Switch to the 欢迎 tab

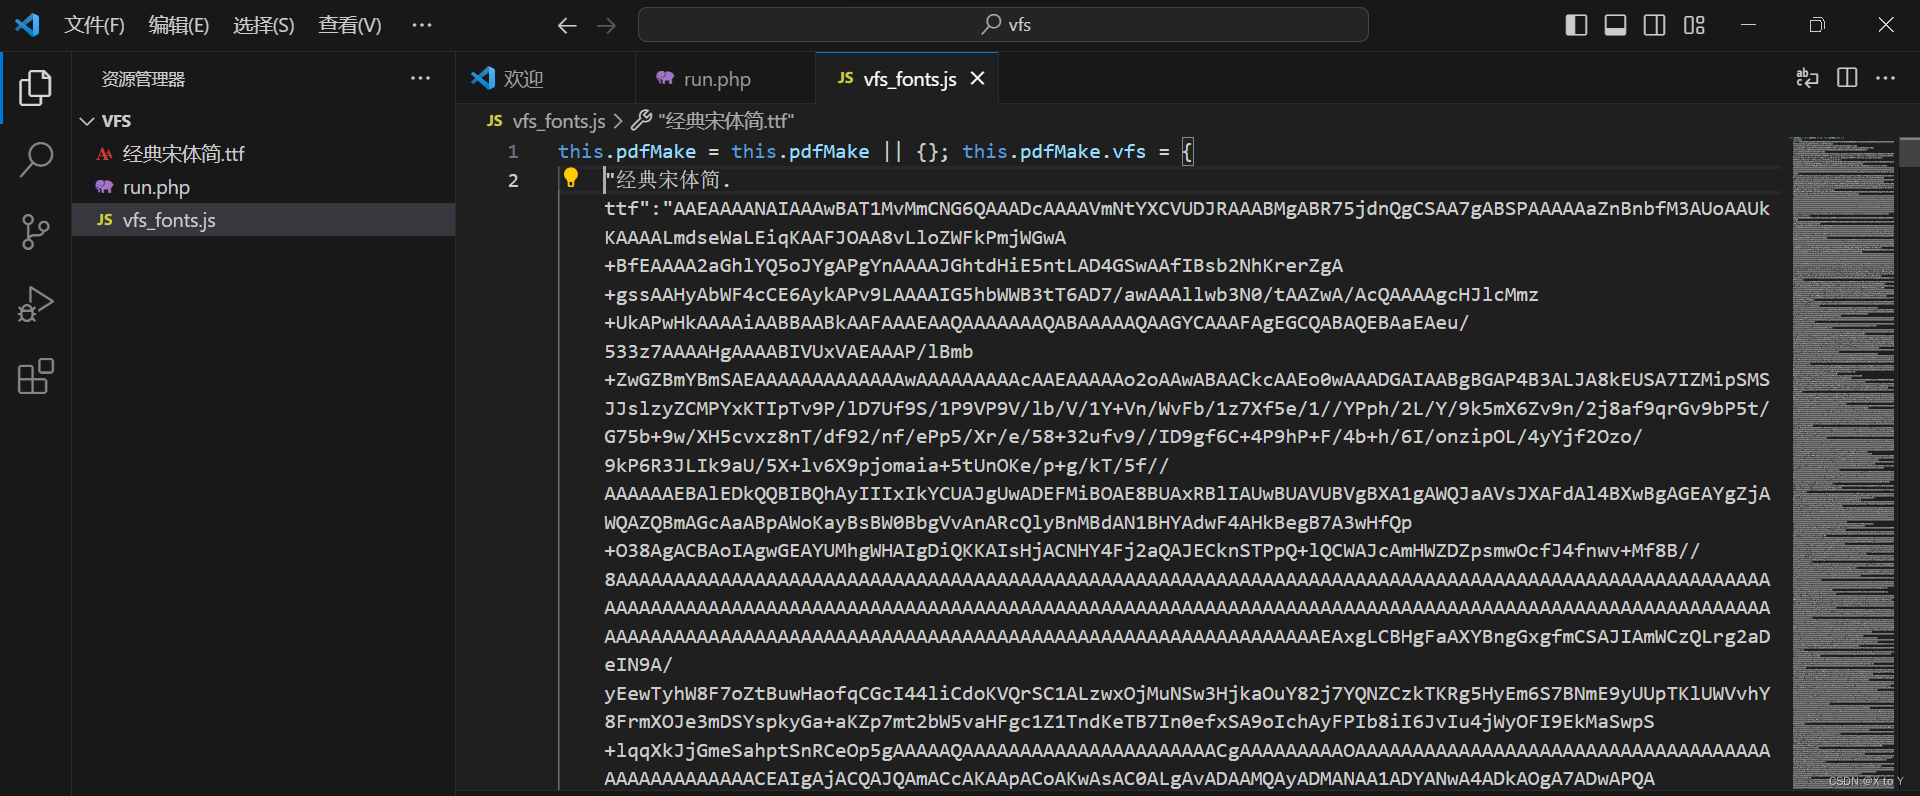[546, 78]
